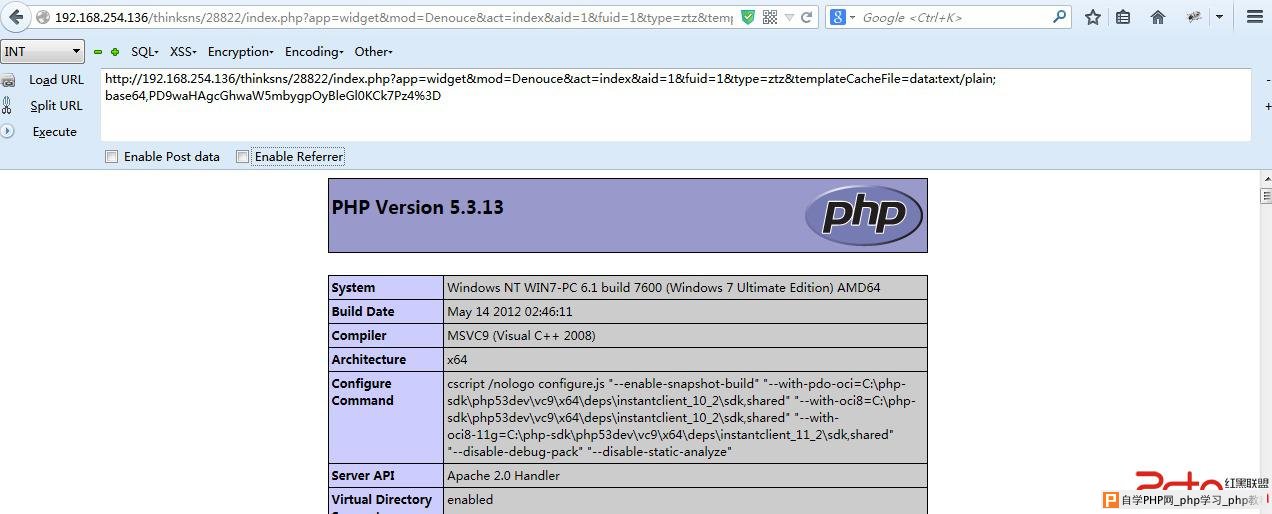Go back with the browser Back arrow
Screen dimensions: 1272x514
(x=16, y=17)
